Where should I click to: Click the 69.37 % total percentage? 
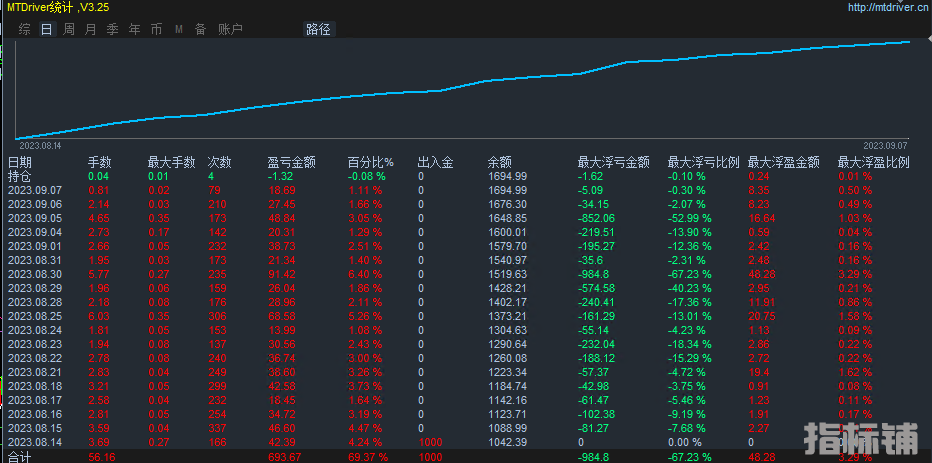(368, 457)
